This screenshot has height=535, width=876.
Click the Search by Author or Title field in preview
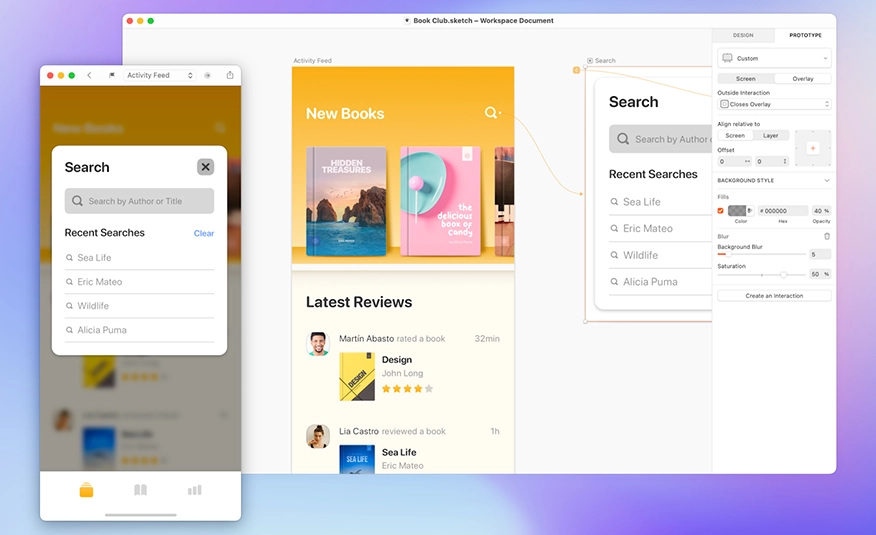pos(139,200)
